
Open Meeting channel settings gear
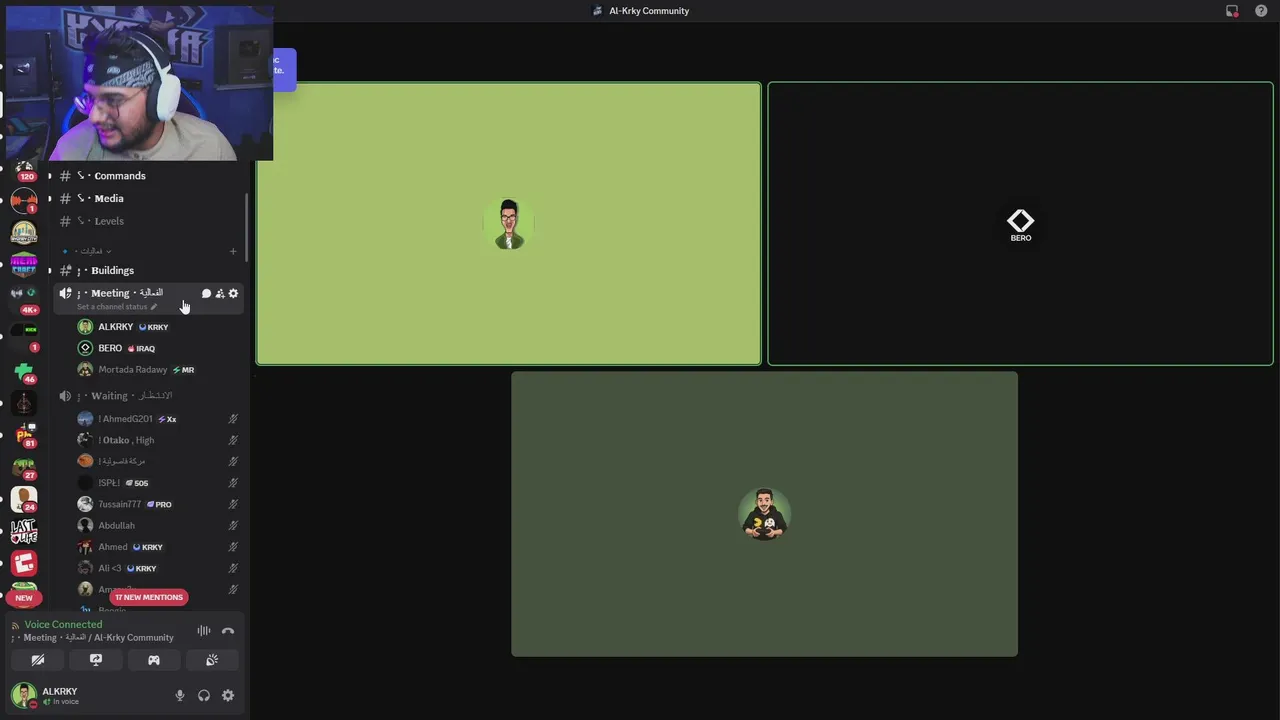pos(233,293)
